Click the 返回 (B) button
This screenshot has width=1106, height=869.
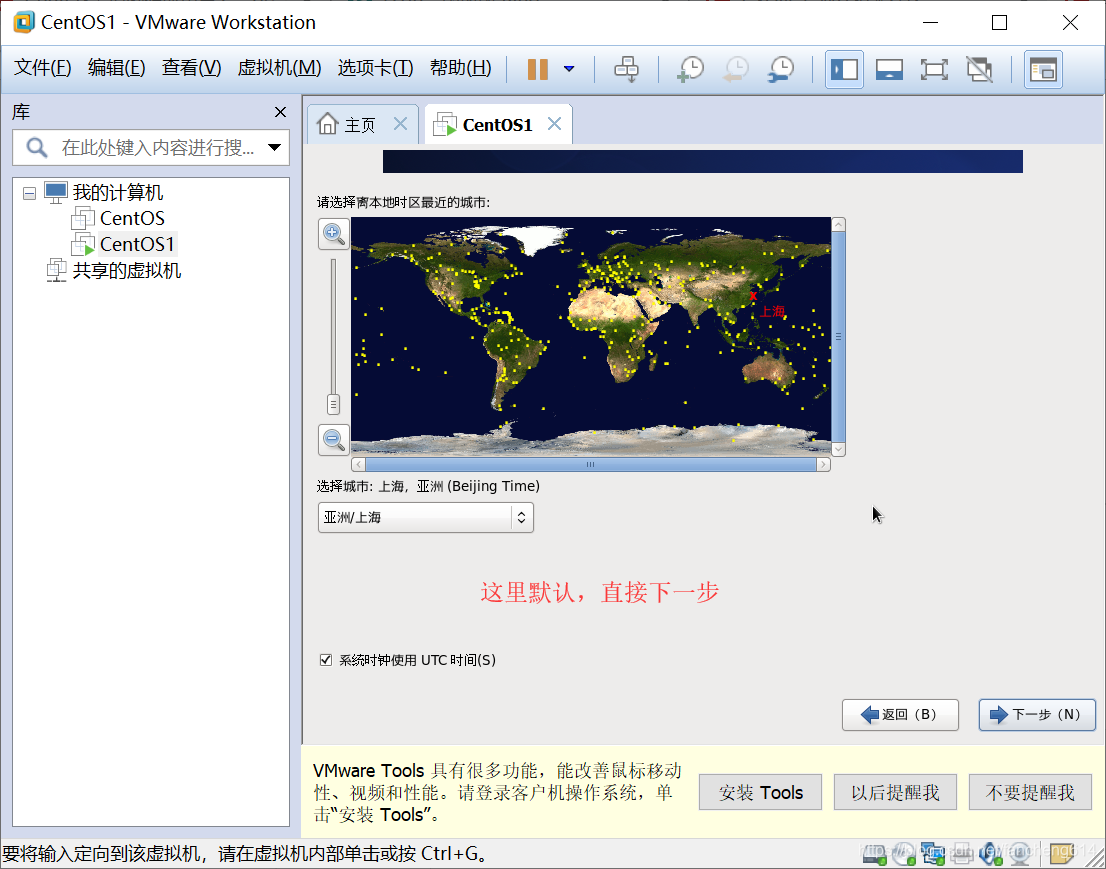(900, 715)
